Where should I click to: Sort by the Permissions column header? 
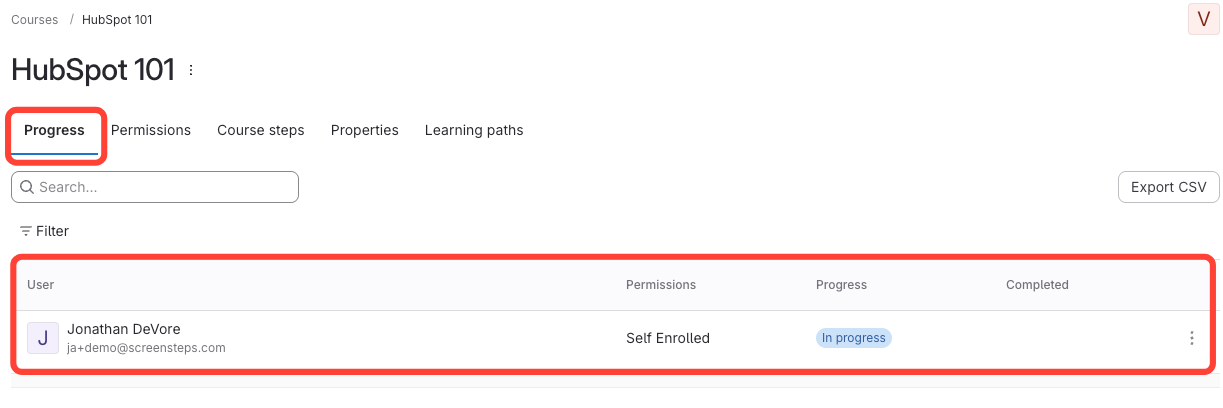661,285
